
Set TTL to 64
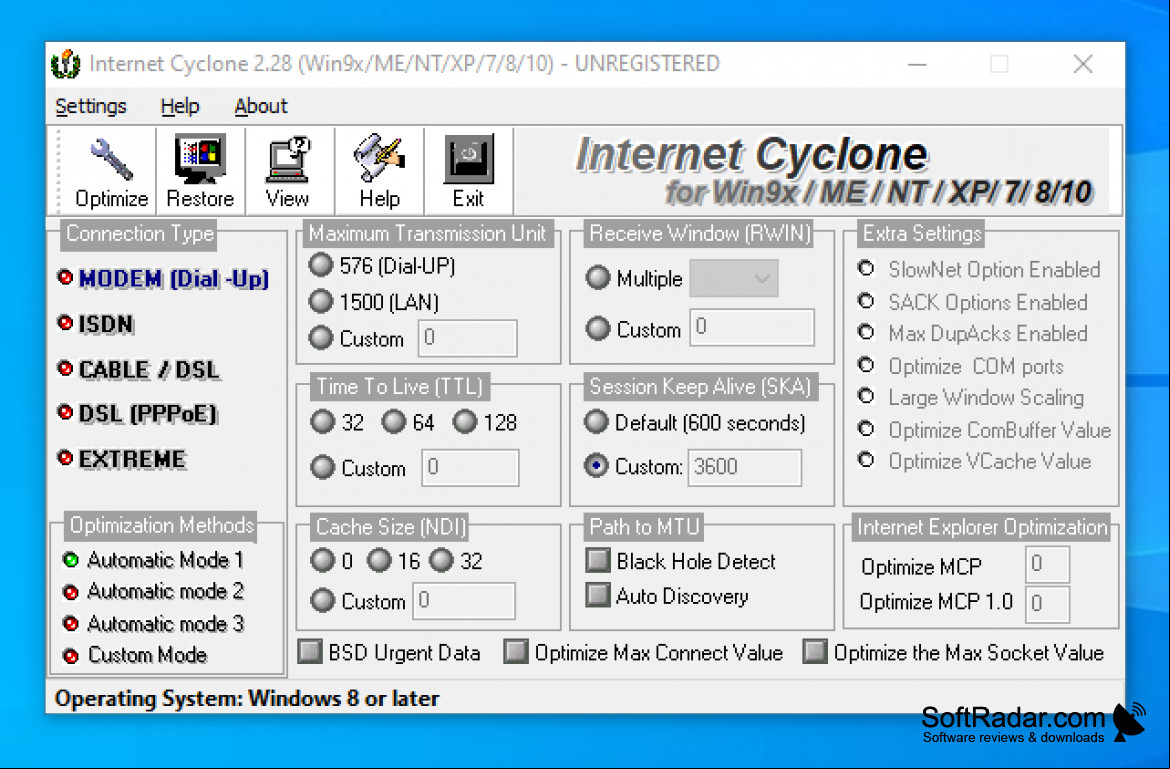408,422
